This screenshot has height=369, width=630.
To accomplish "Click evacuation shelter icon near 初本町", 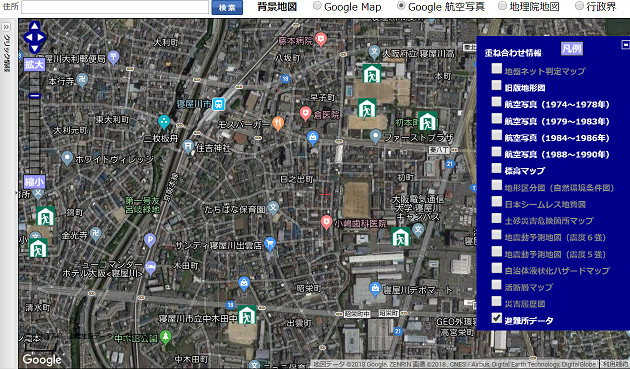I will click(427, 121).
